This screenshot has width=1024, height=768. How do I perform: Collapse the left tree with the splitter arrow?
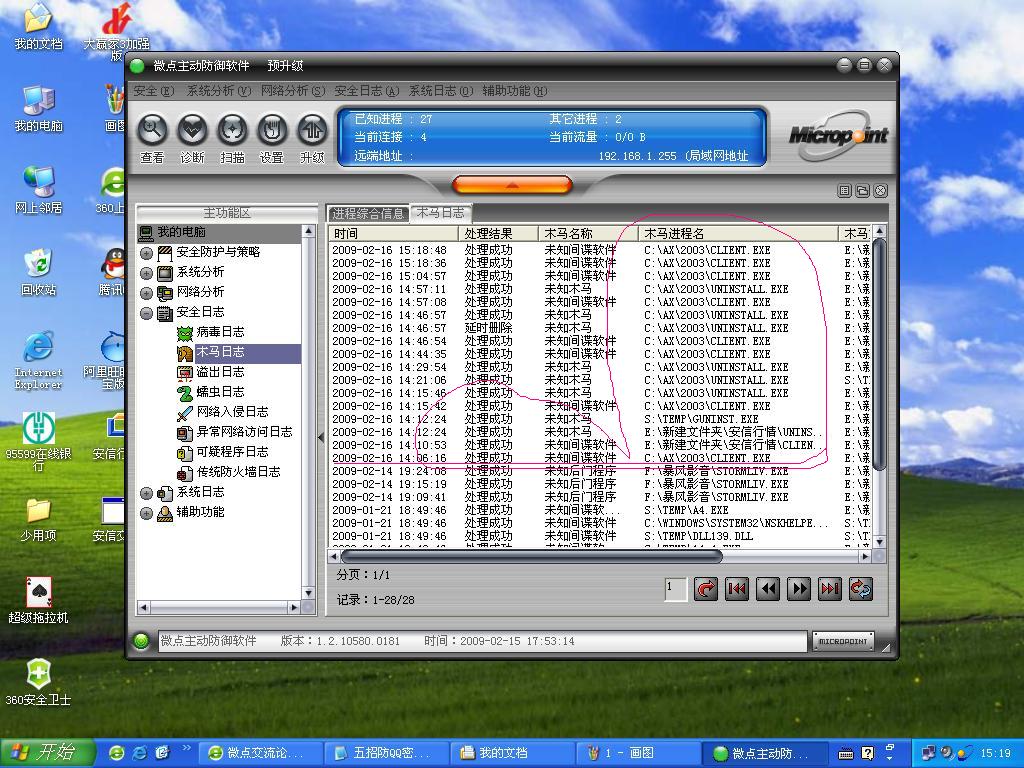321,438
